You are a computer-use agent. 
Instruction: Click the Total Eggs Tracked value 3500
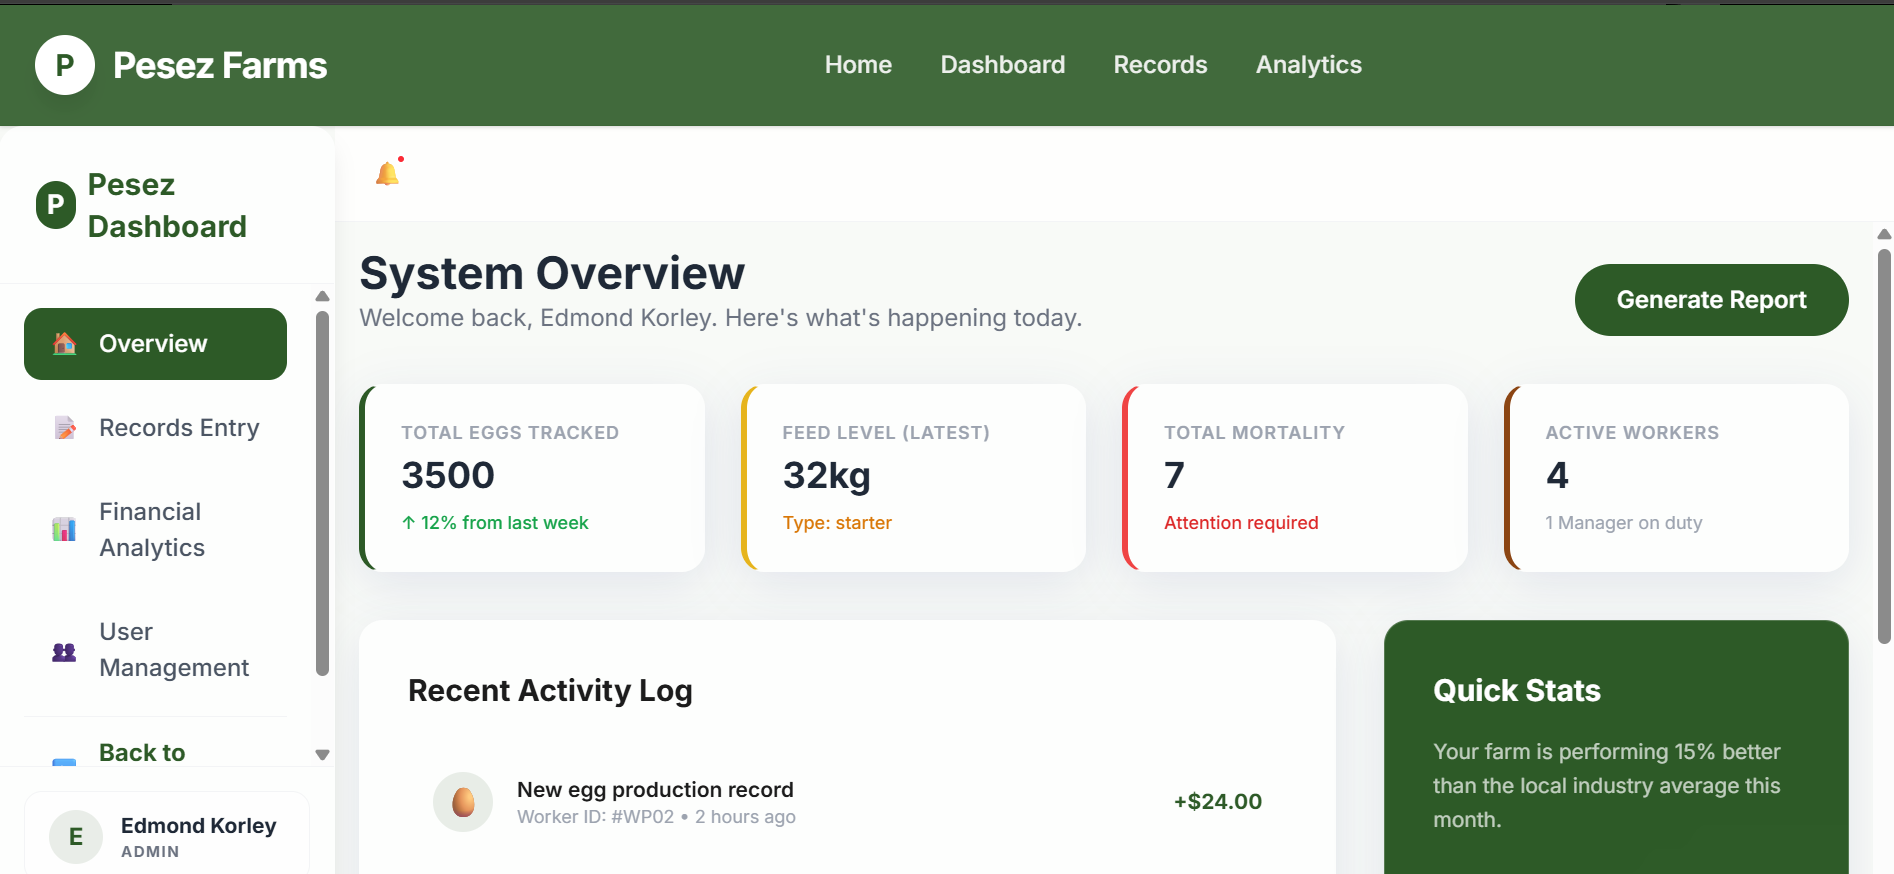click(448, 475)
